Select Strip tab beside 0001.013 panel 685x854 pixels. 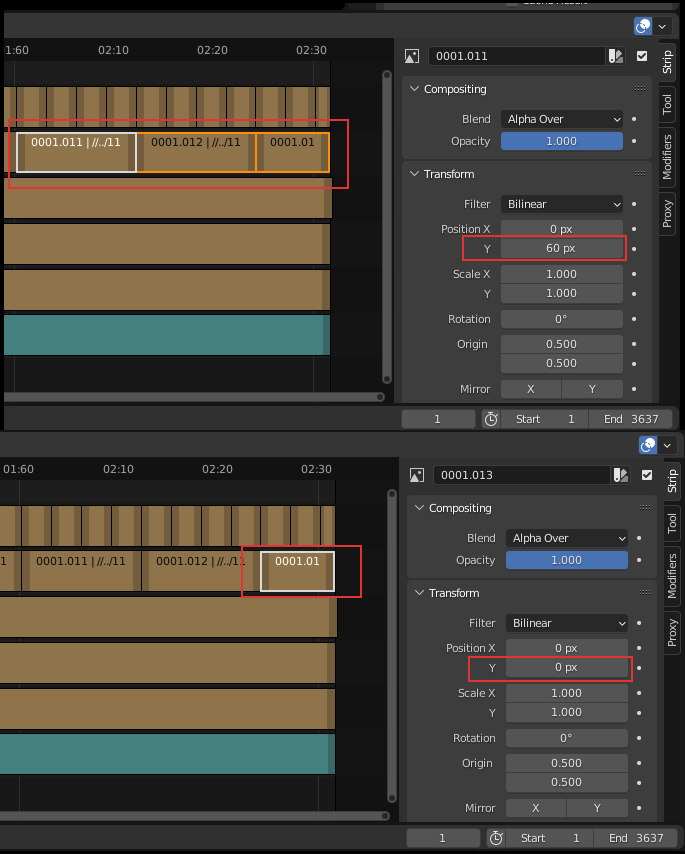pyautogui.click(x=672, y=480)
